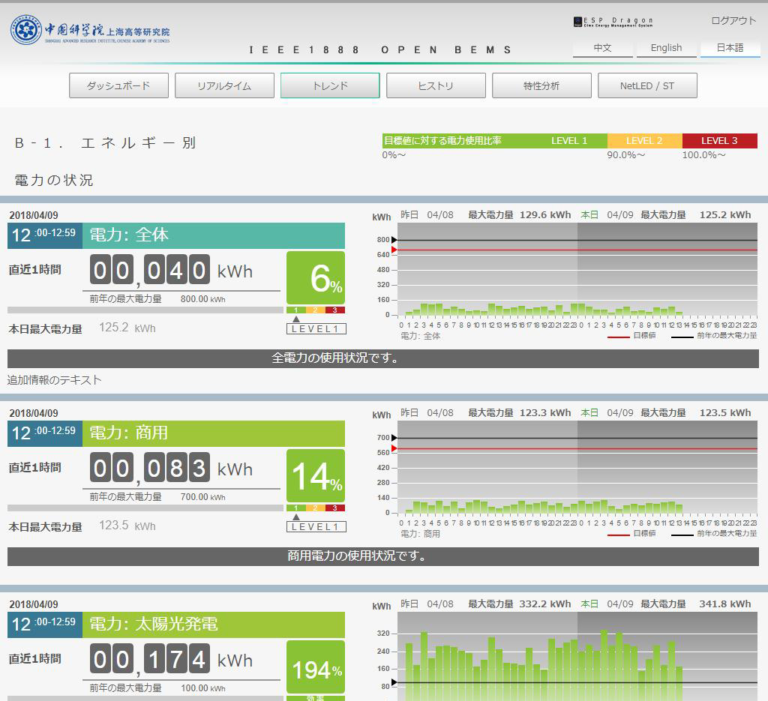This screenshot has width=768, height=701.
Task: Click 前年の最大電力量 legend under 商用 chart
Action: pyautogui.click(x=714, y=534)
